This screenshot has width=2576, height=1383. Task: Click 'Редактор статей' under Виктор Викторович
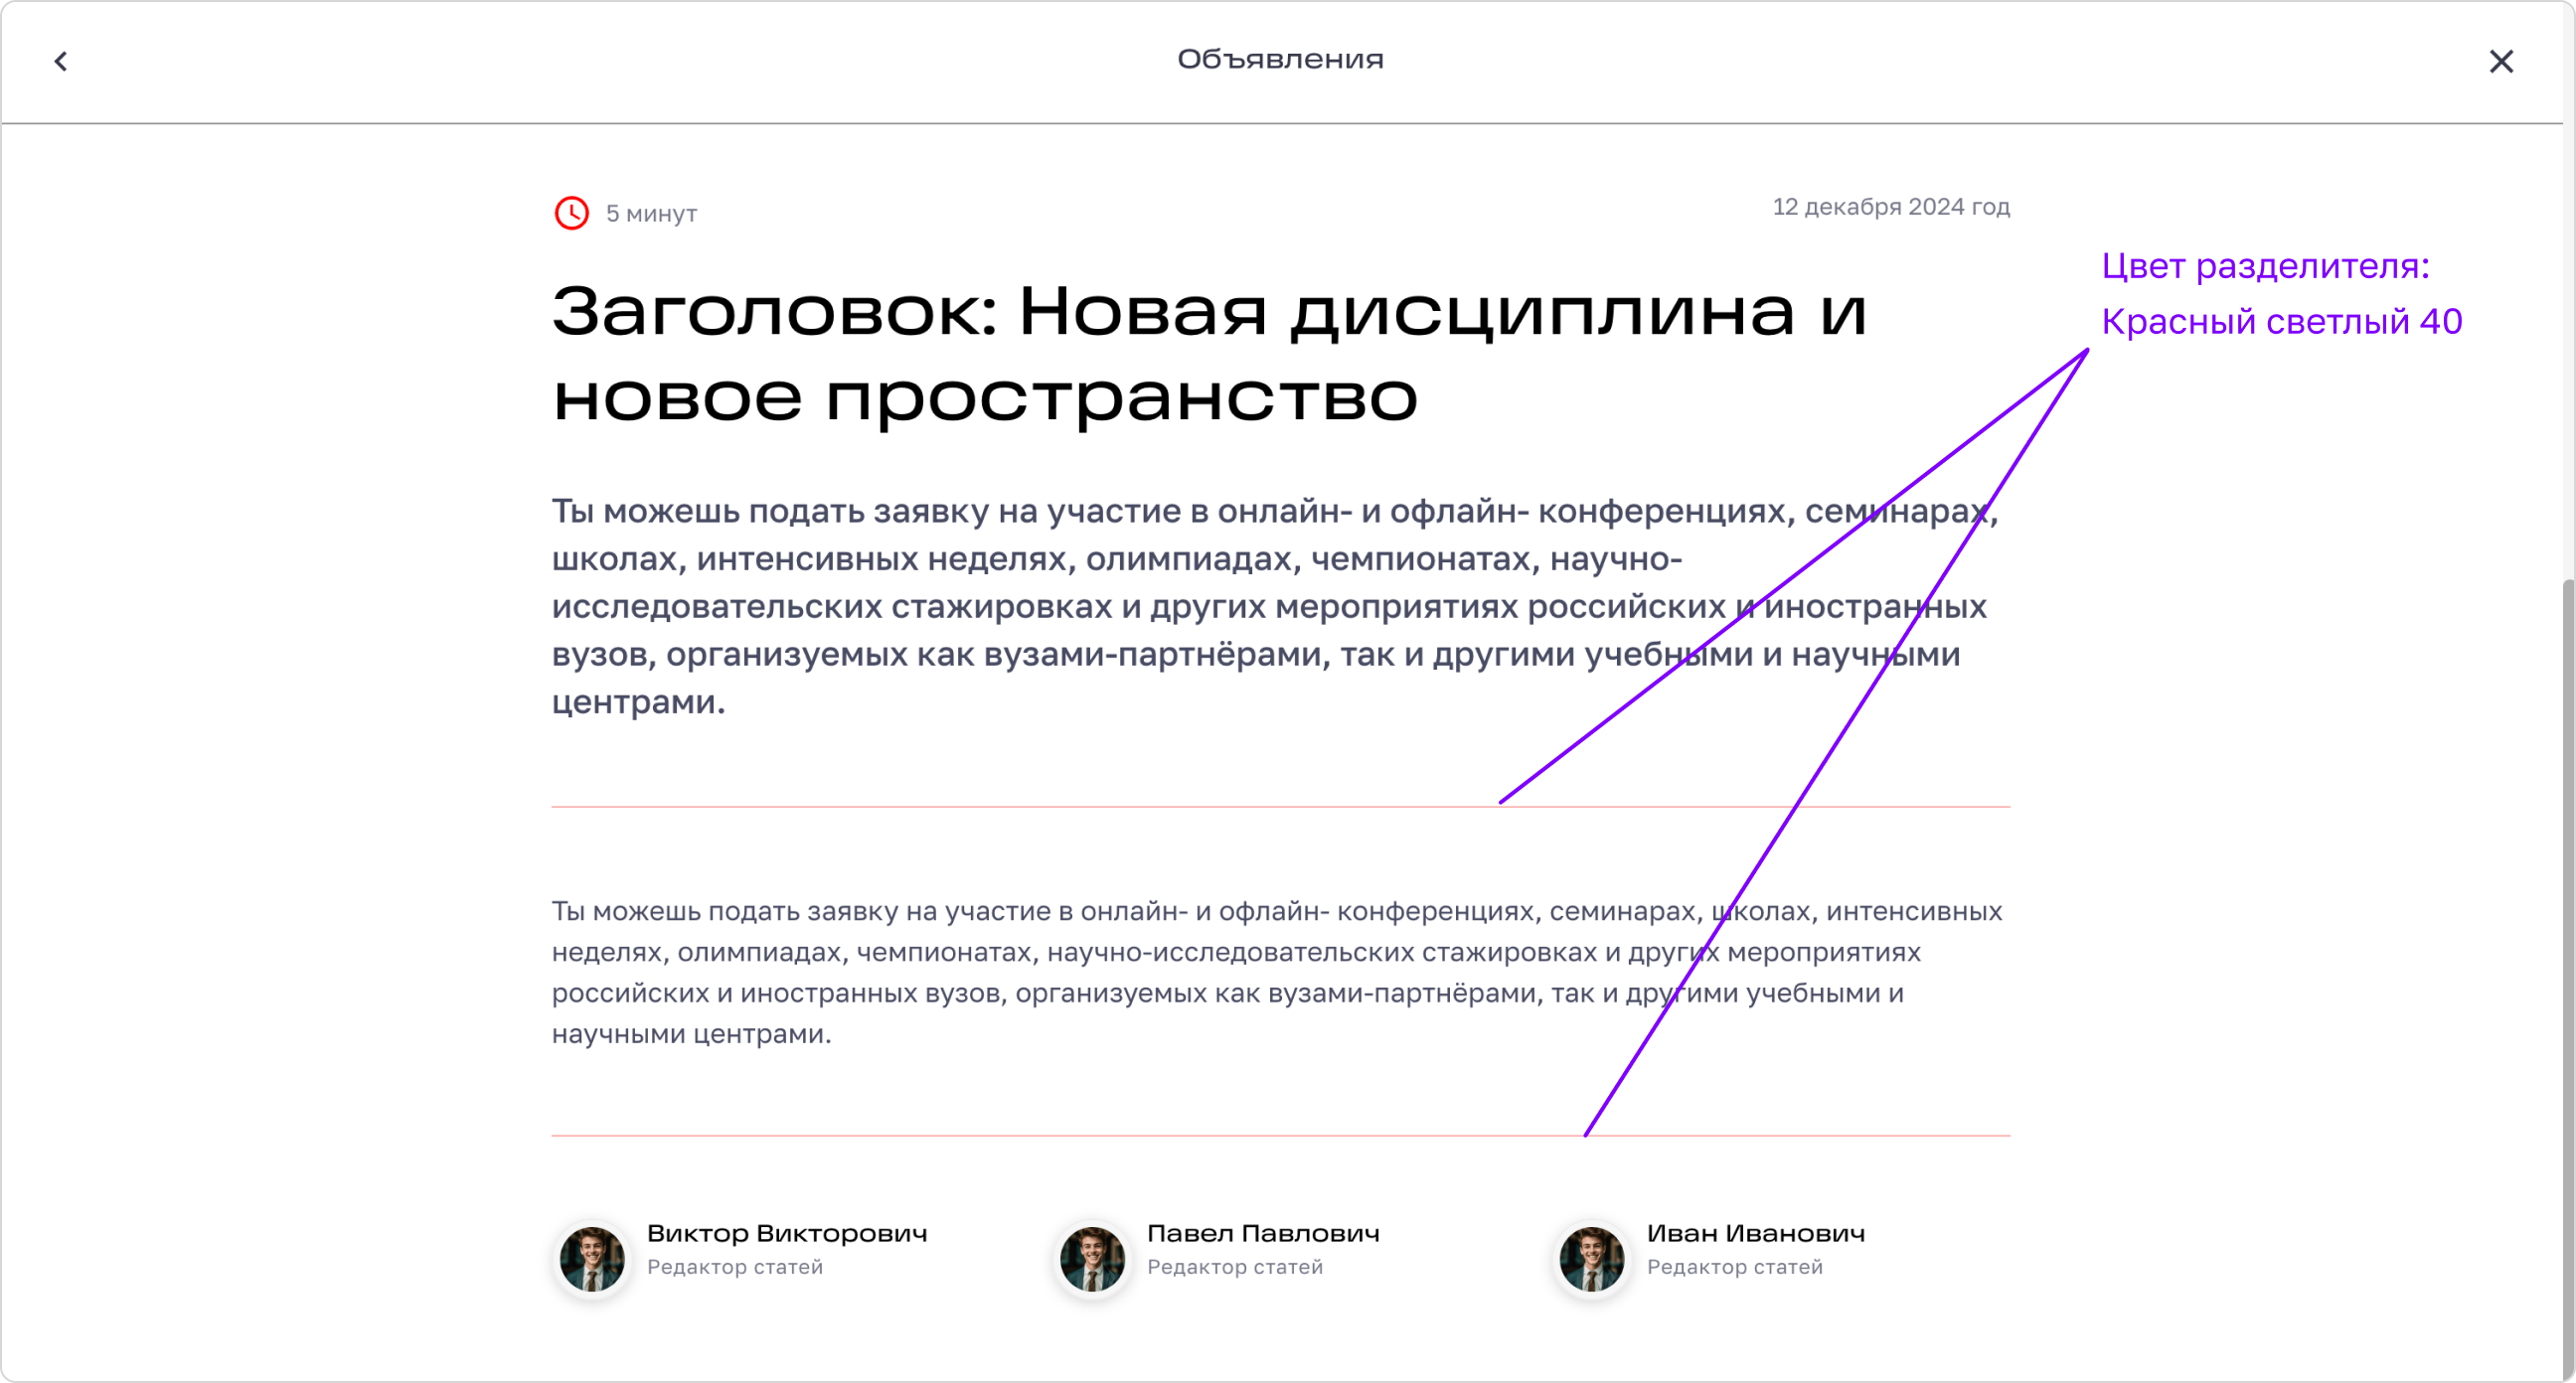pyautogui.click(x=735, y=1267)
